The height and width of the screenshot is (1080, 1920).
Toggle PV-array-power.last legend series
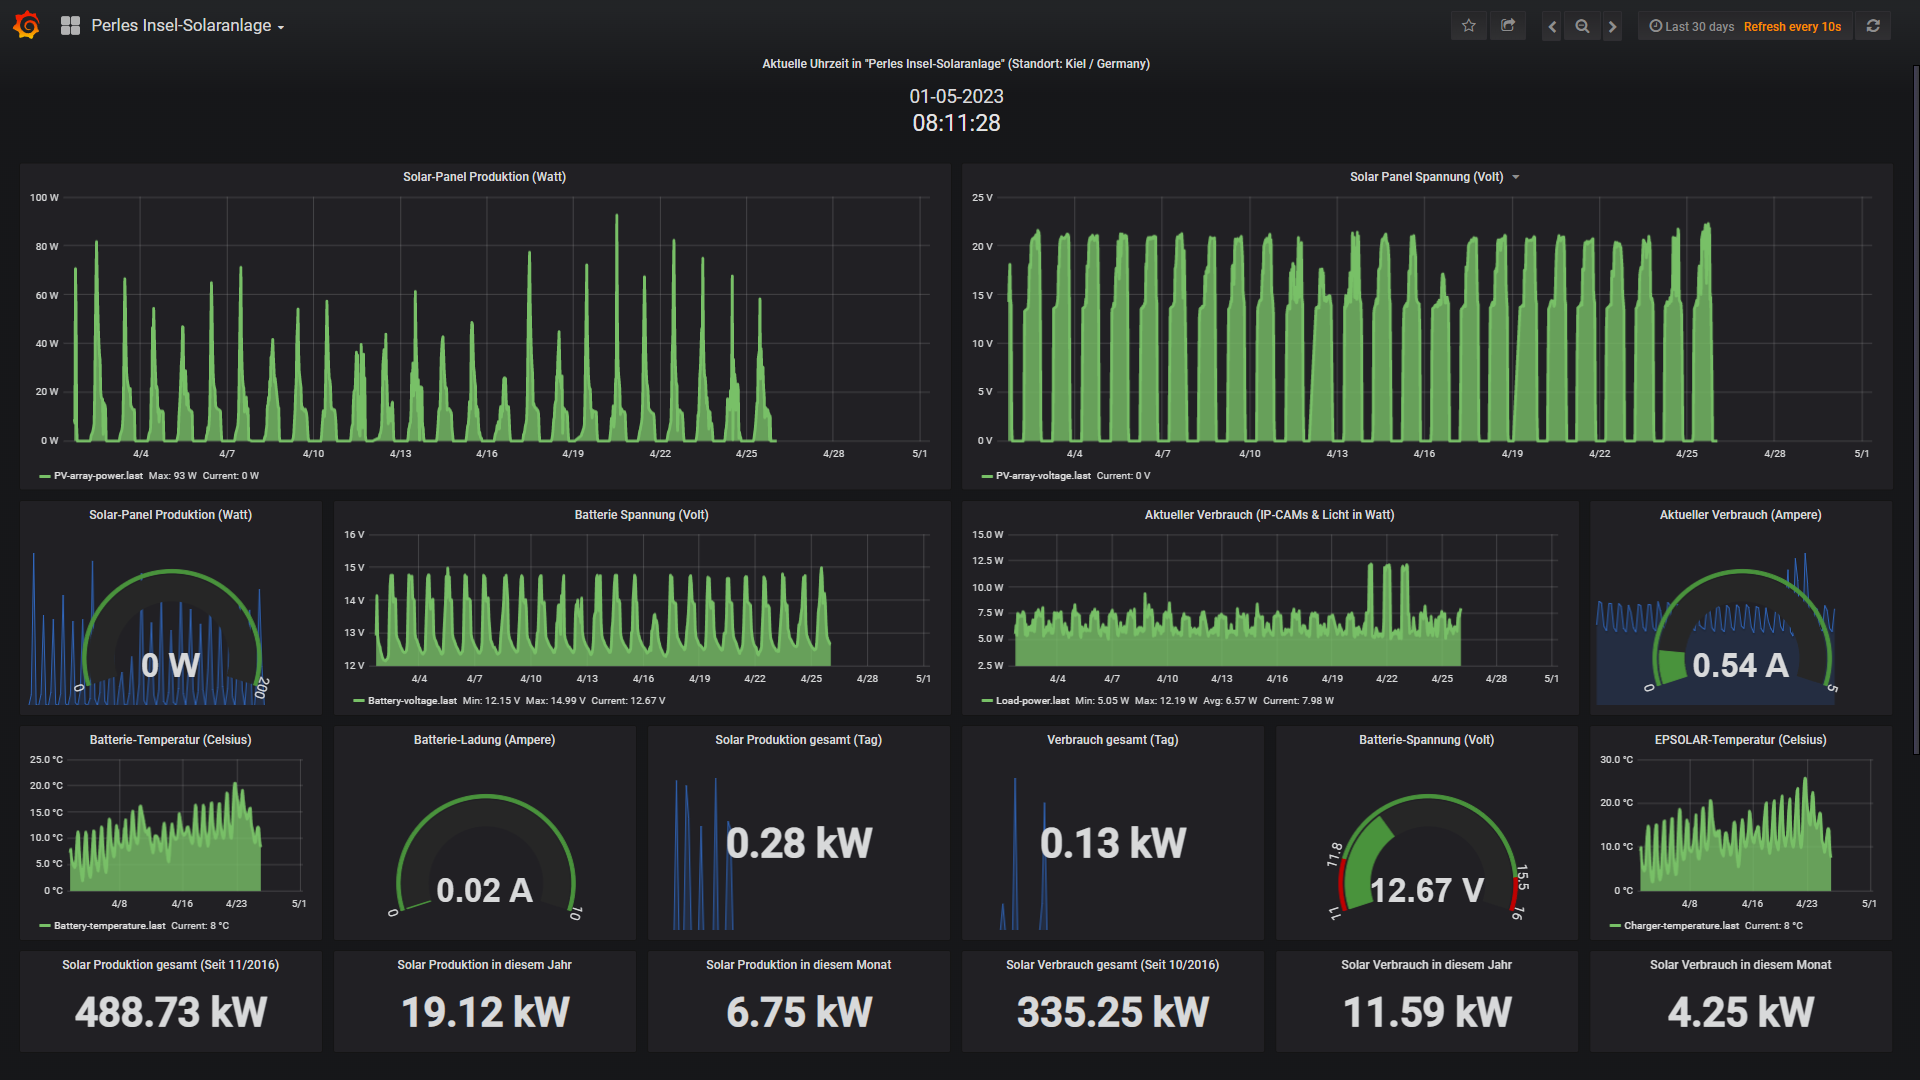click(98, 476)
